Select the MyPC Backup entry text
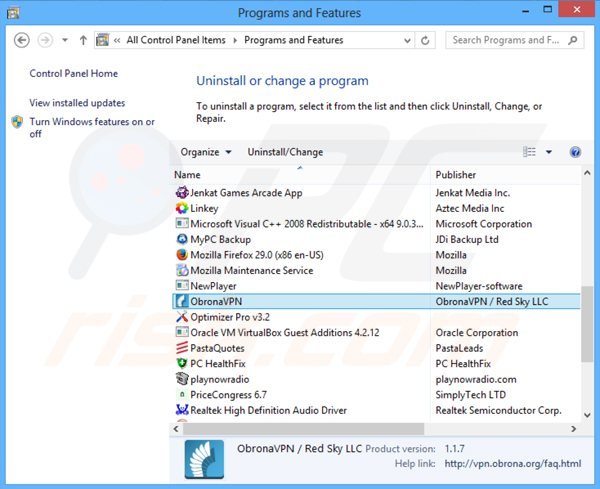This screenshot has width=600, height=489. (220, 240)
